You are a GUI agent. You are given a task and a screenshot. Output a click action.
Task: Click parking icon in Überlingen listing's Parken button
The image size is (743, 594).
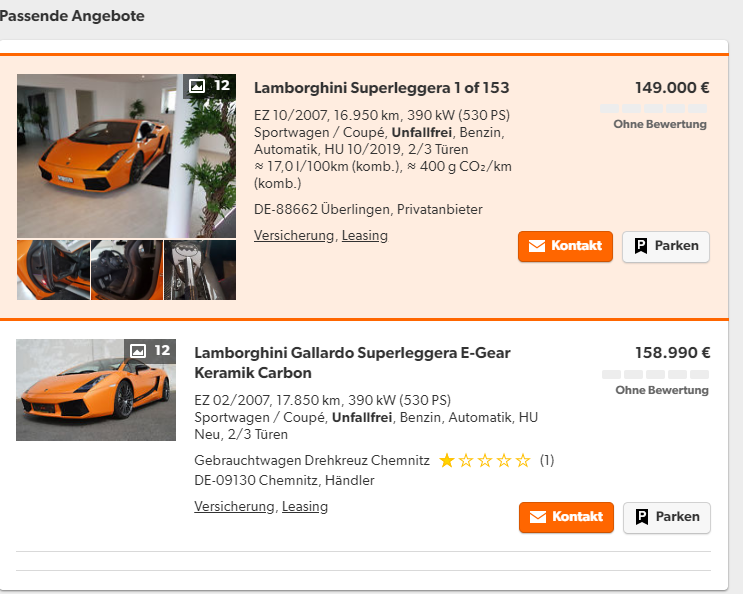coord(641,246)
